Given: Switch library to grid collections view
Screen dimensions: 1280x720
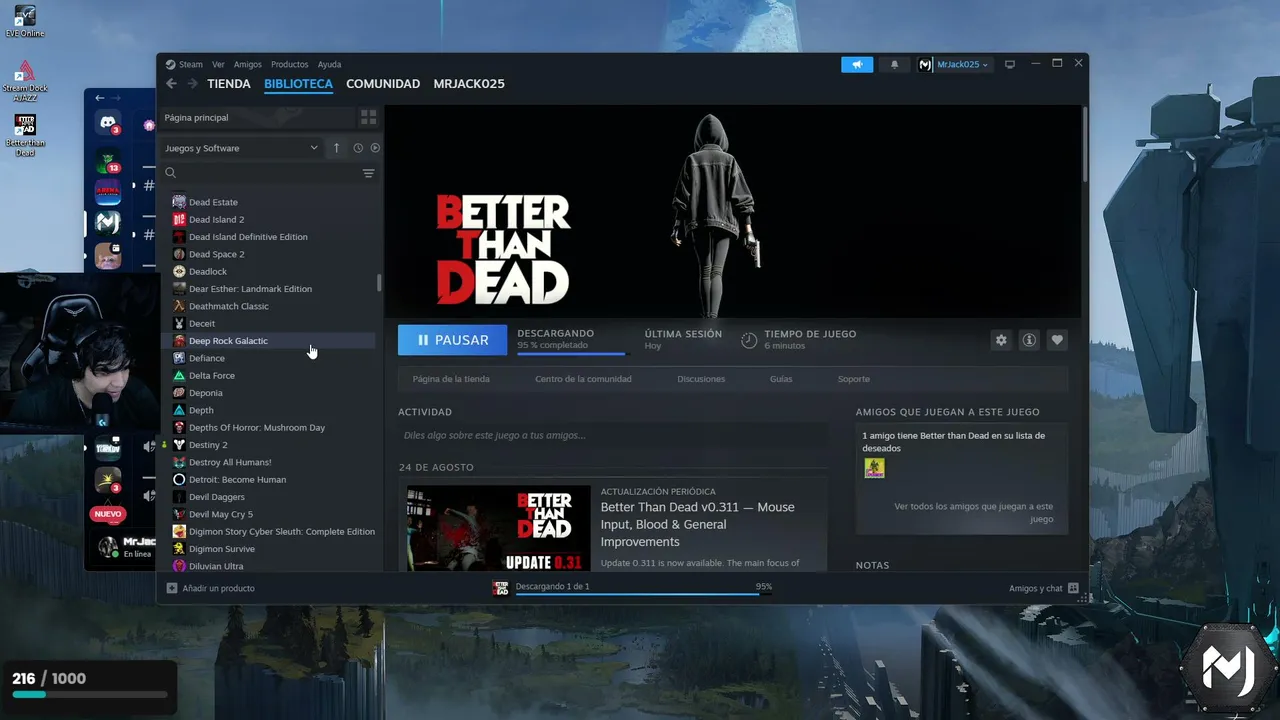Looking at the screenshot, I should [x=368, y=117].
